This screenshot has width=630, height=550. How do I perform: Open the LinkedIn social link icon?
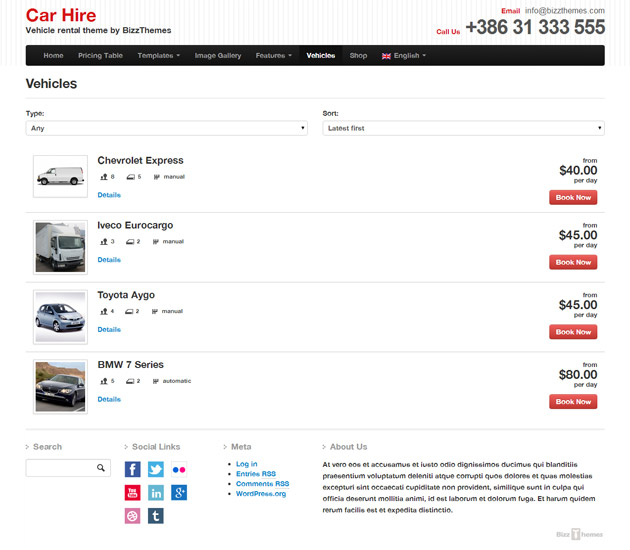click(x=156, y=493)
